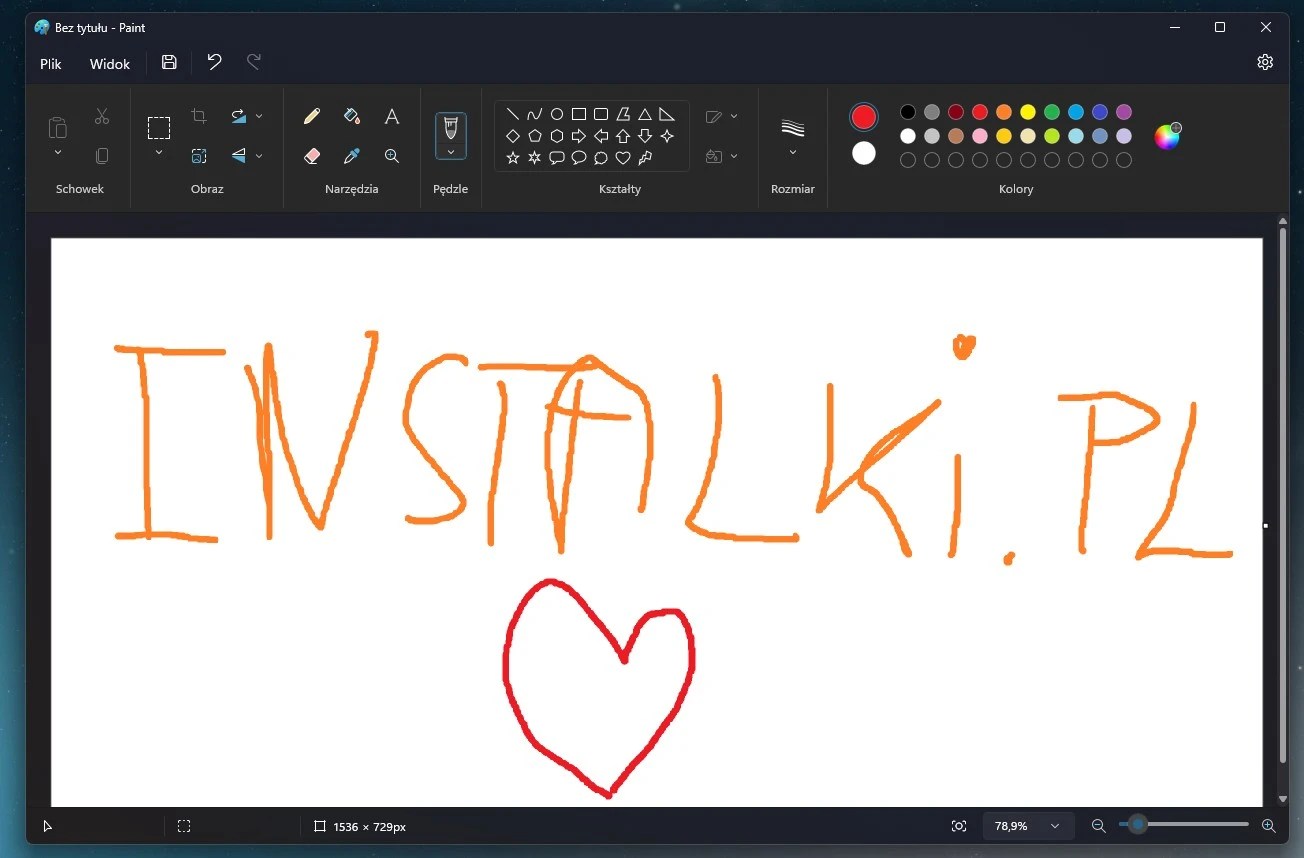
Task: Select the Eraser tool
Action: coord(311,156)
